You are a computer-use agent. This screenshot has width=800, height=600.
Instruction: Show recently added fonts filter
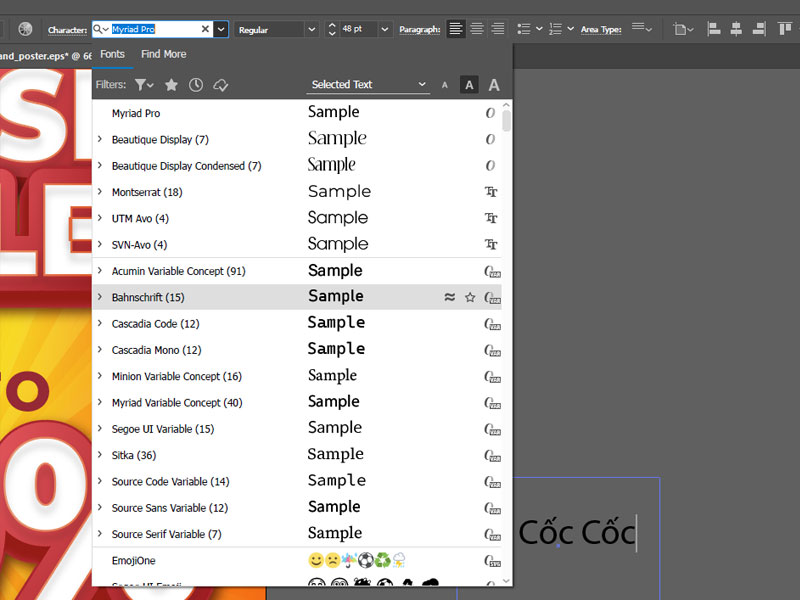click(196, 85)
